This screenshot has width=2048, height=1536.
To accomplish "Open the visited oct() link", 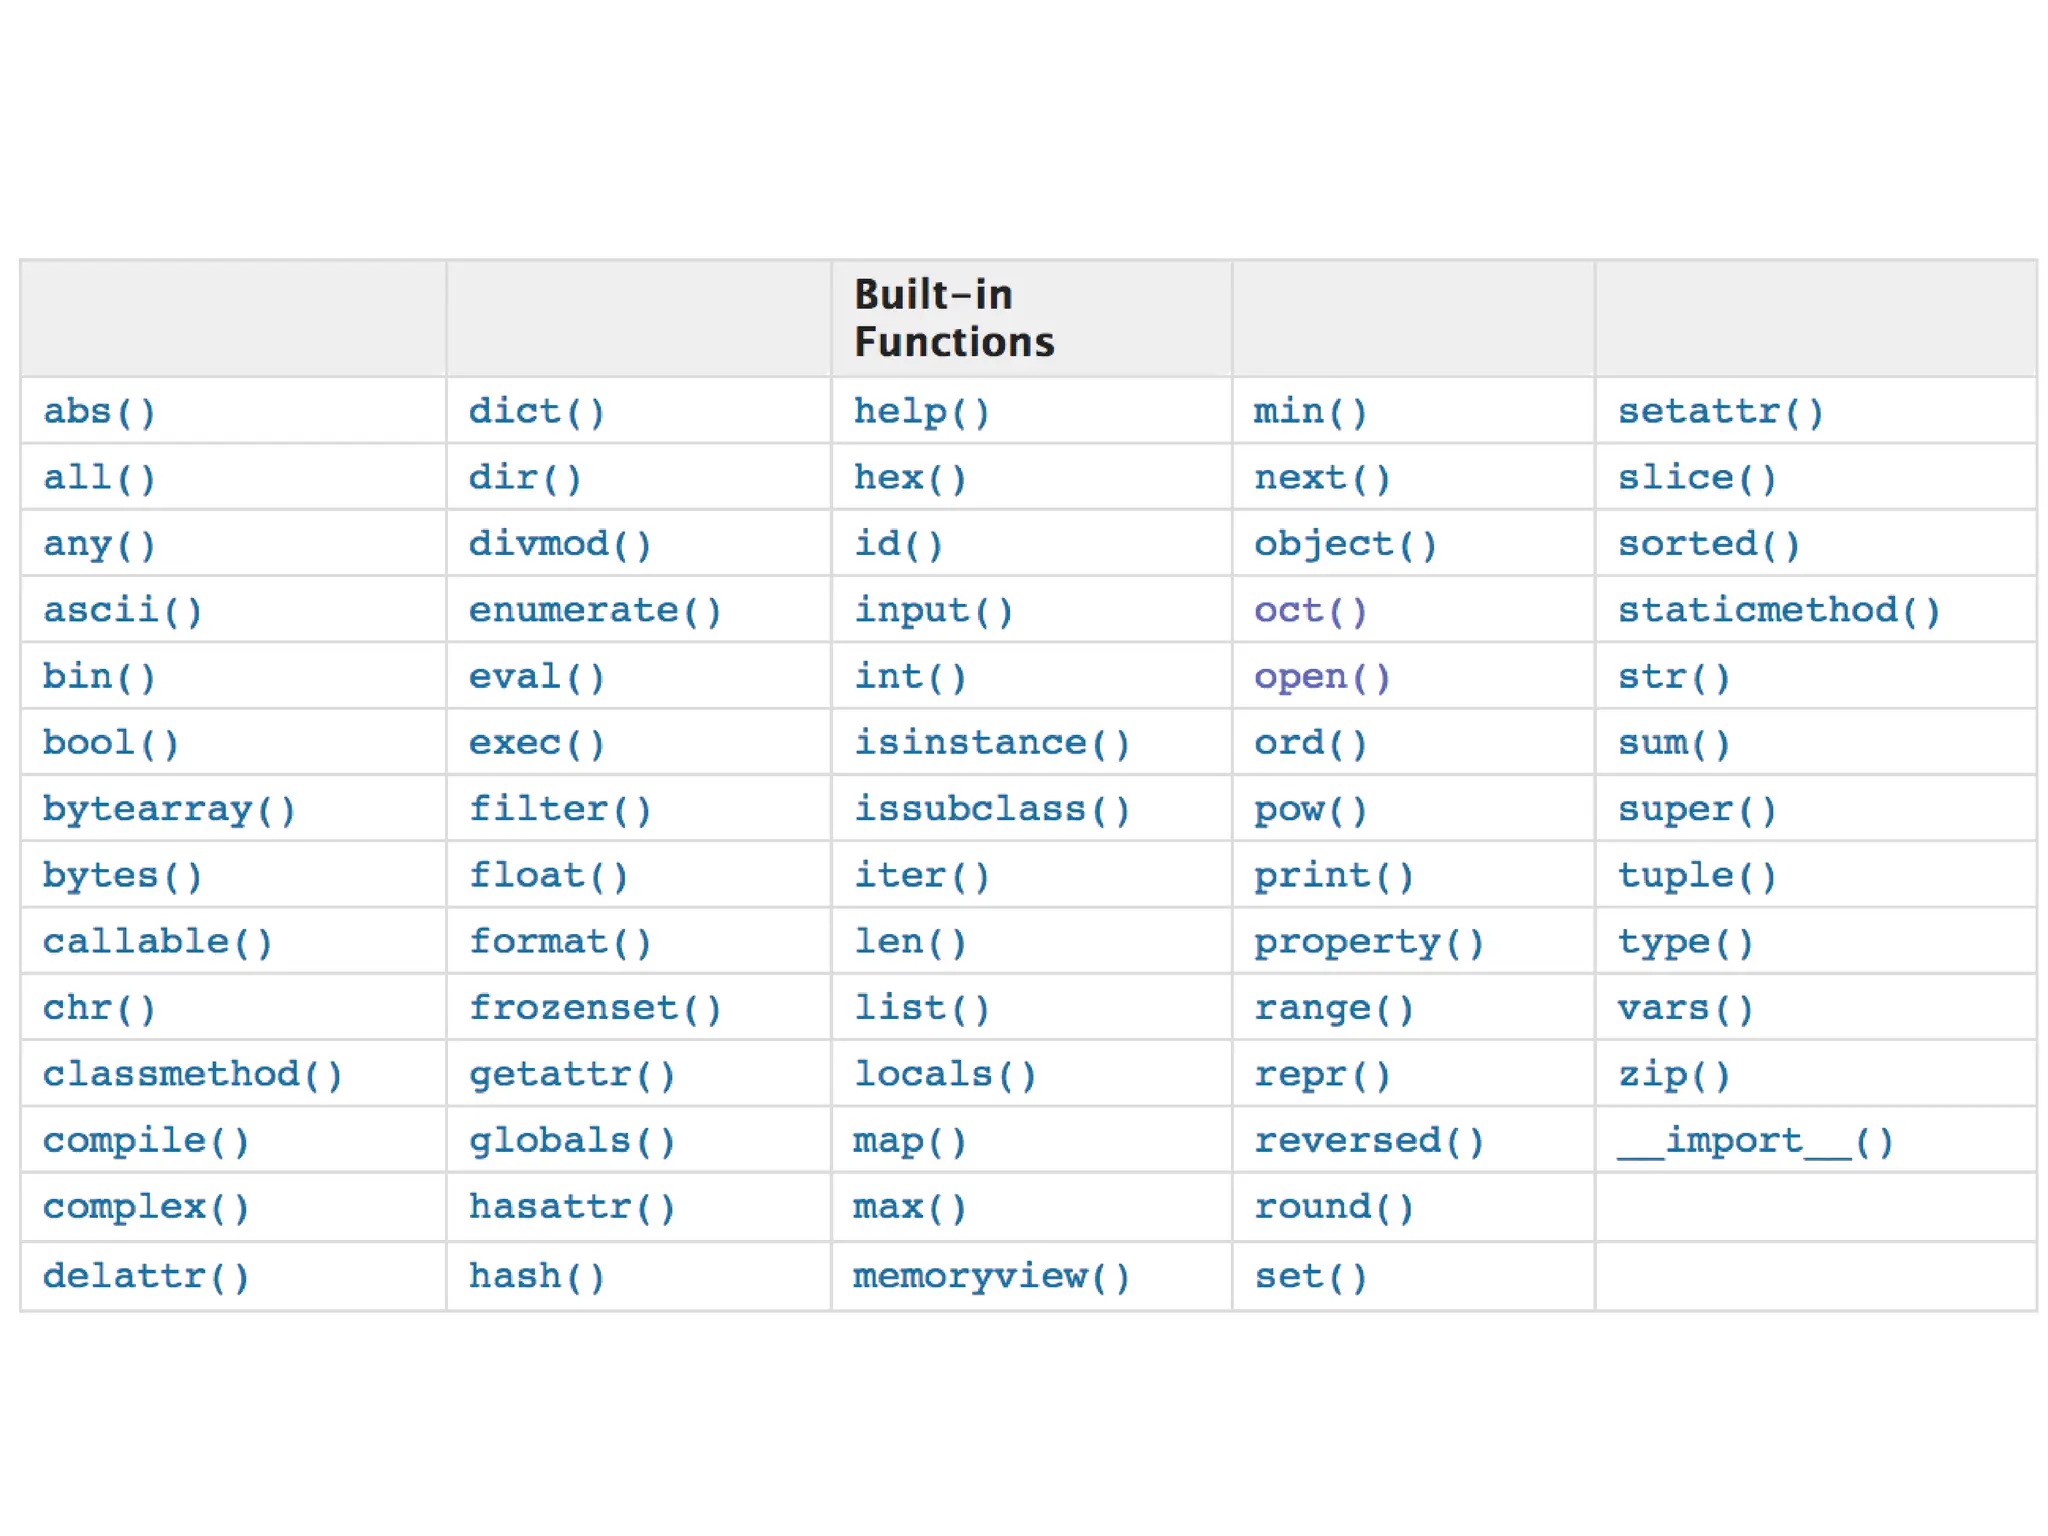I will 1310,611.
